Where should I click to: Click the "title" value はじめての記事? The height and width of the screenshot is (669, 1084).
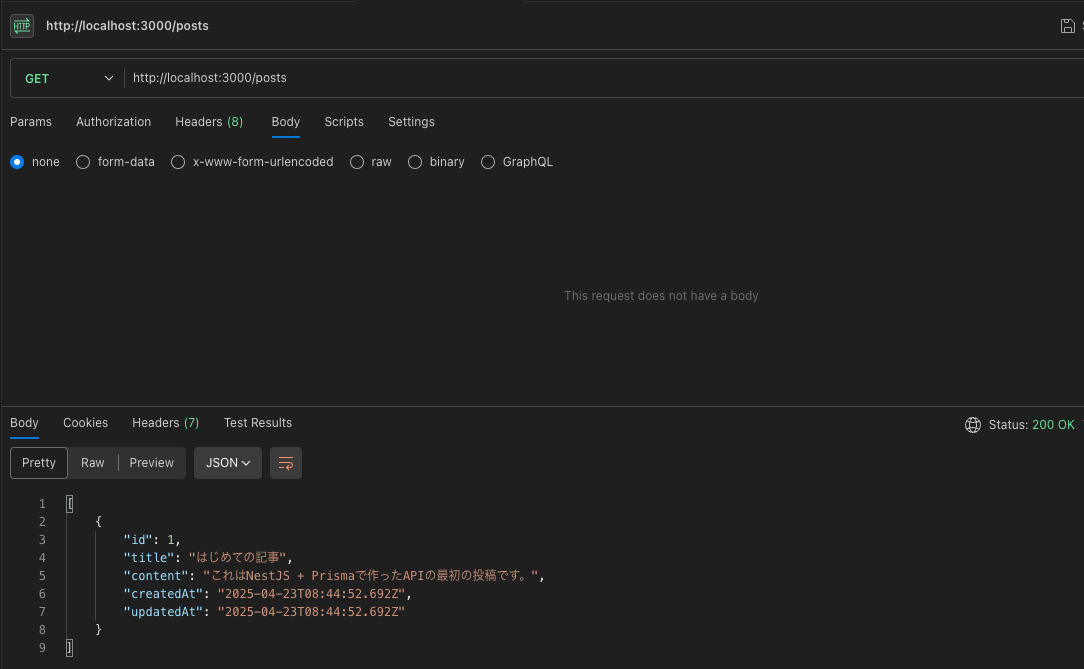click(x=237, y=558)
